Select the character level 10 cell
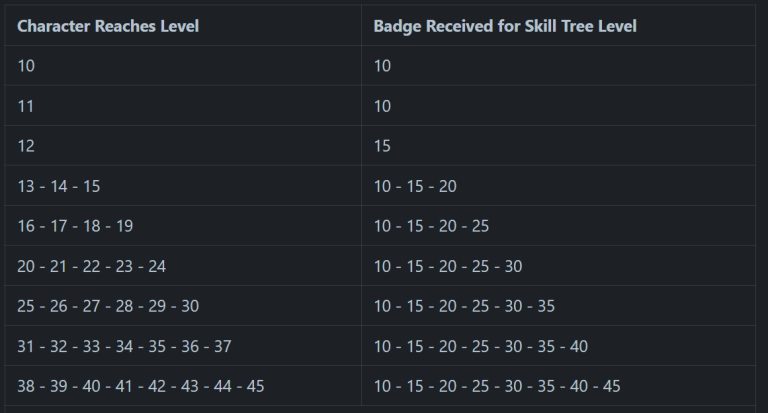Image resolution: width=768 pixels, height=413 pixels. [x=183, y=66]
